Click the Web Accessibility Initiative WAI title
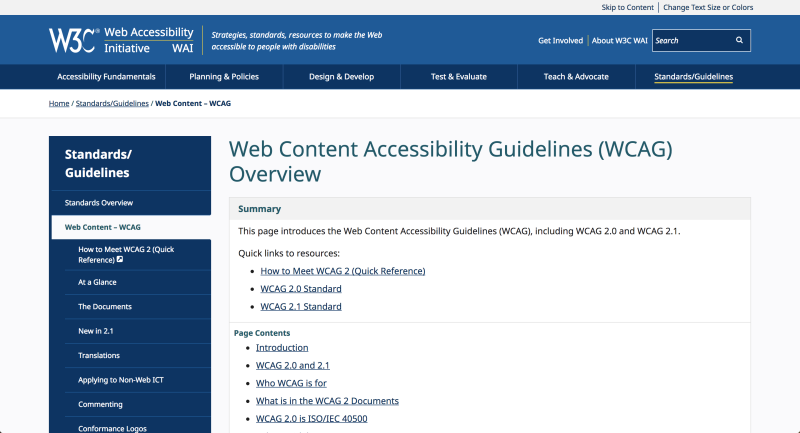Image resolution: width=800 pixels, height=433 pixels. (148, 40)
